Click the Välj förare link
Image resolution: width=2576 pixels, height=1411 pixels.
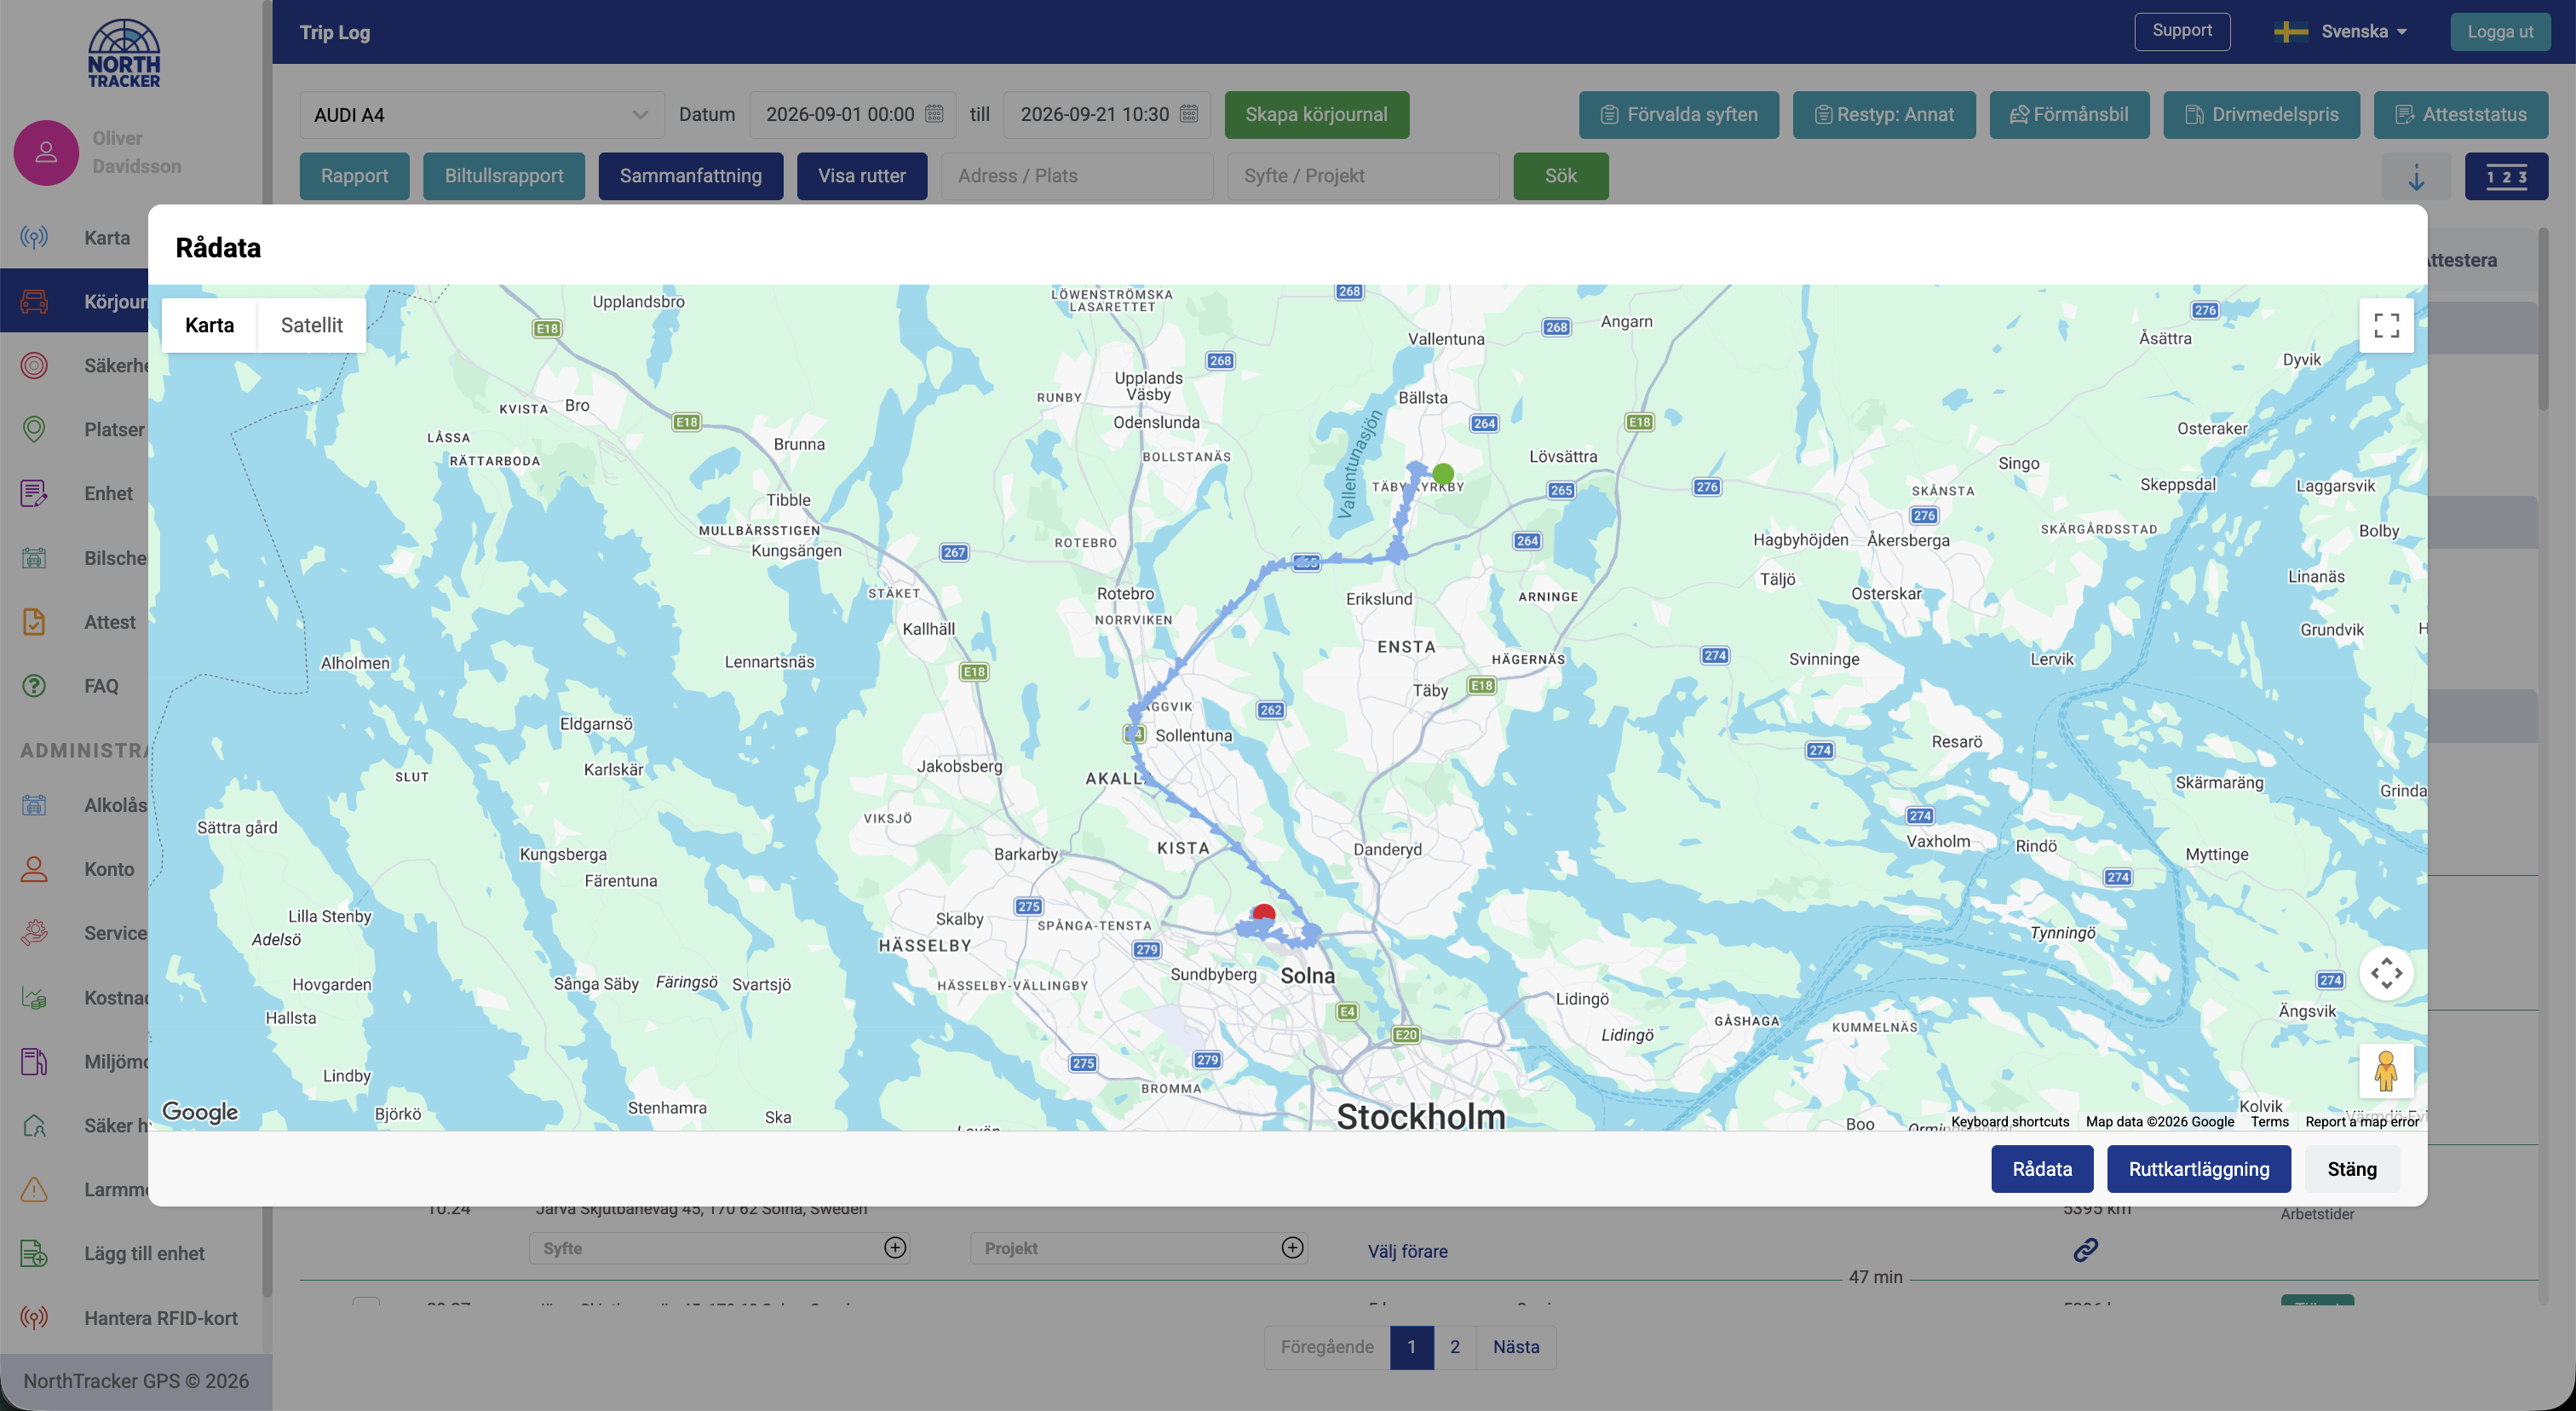1407,1251
